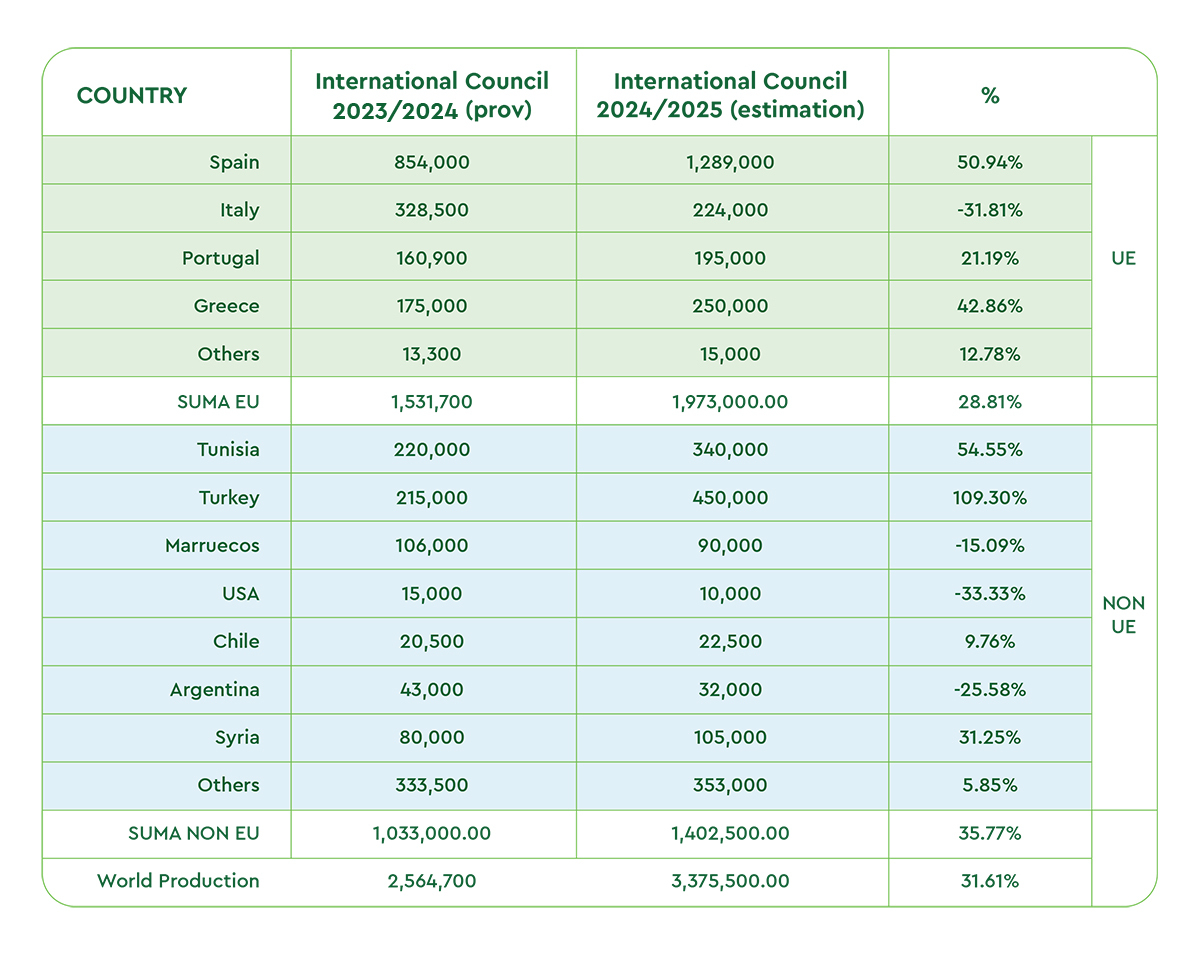Click Italy's 2023/2024 value 328,500
The height and width of the screenshot is (955, 1200).
point(432,210)
